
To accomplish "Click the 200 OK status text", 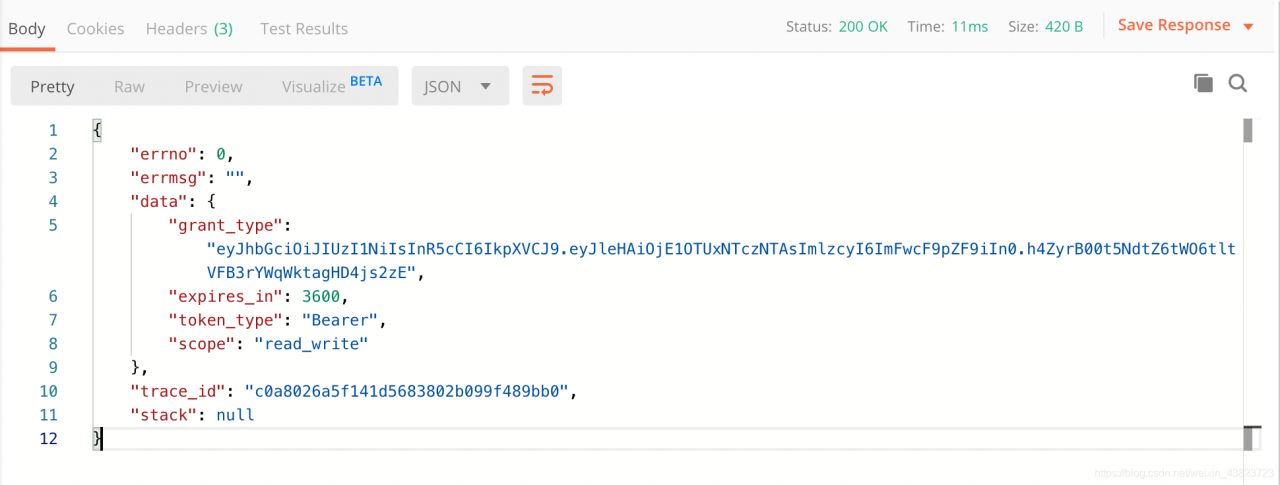I will tap(863, 27).
